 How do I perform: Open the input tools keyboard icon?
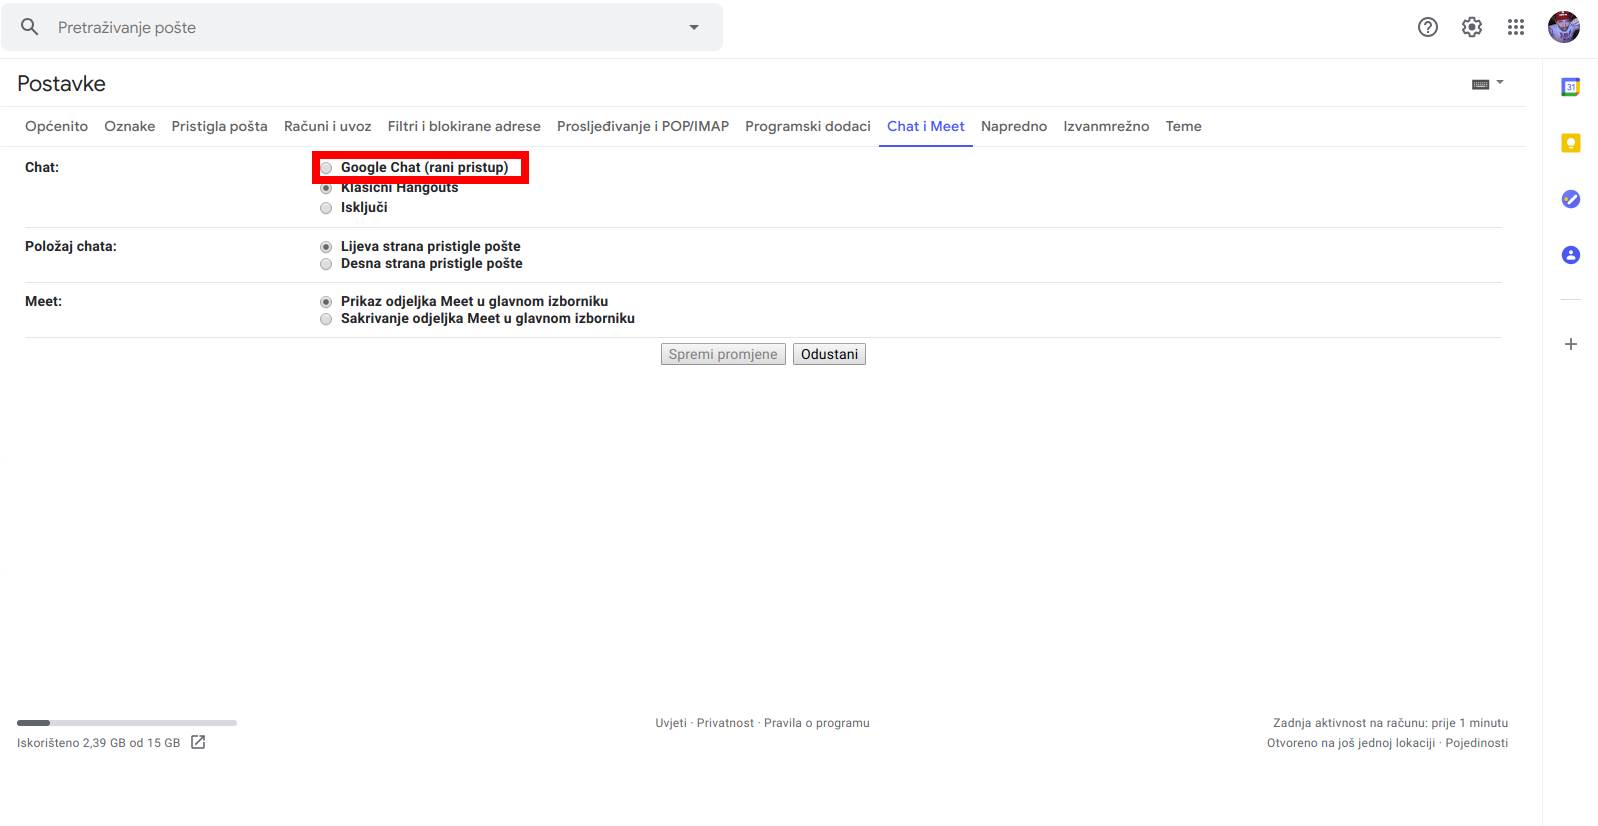(1481, 84)
